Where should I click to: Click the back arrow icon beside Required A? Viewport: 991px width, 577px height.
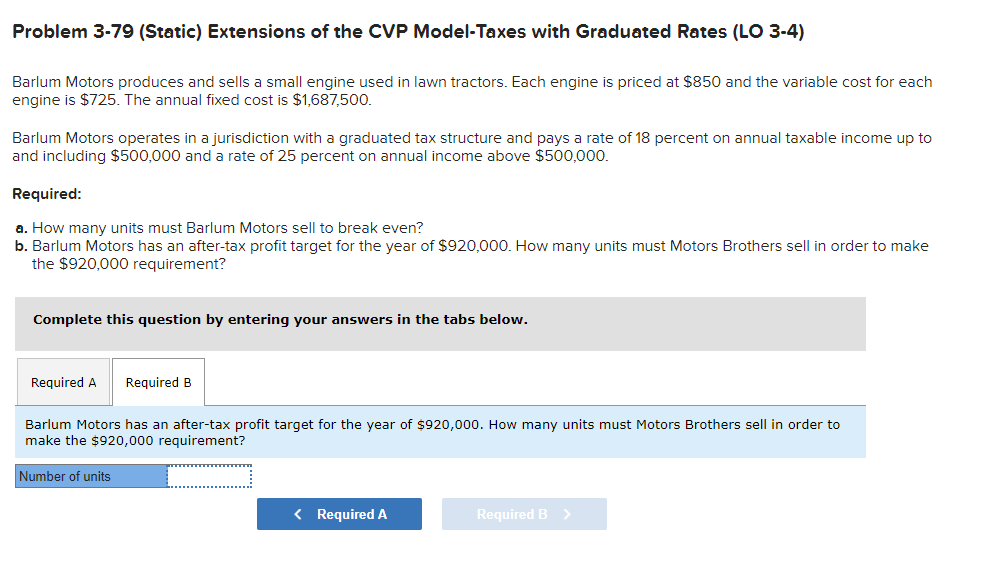[x=297, y=513]
